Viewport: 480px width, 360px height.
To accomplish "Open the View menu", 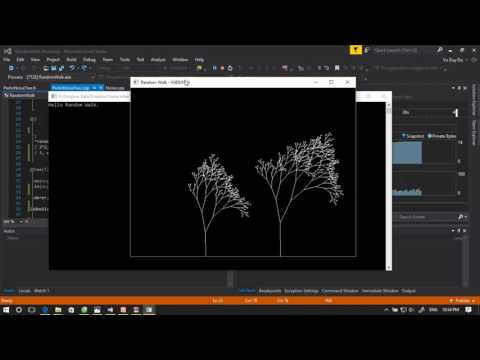I will click(x=35, y=60).
